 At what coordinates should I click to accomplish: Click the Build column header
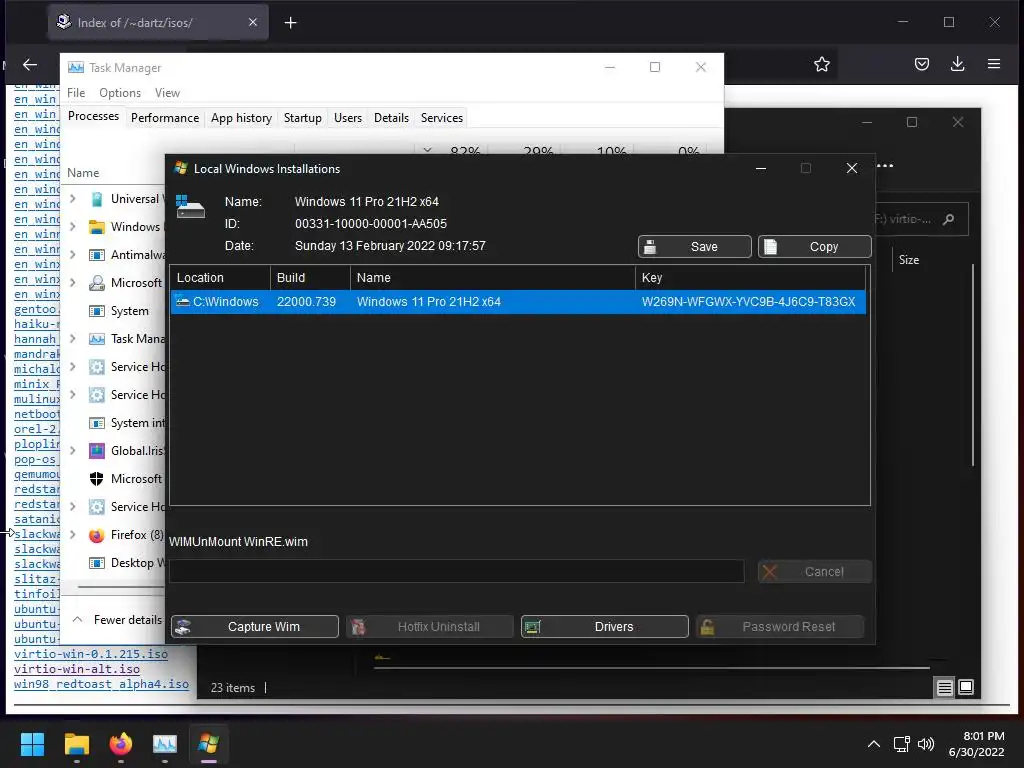coord(310,278)
